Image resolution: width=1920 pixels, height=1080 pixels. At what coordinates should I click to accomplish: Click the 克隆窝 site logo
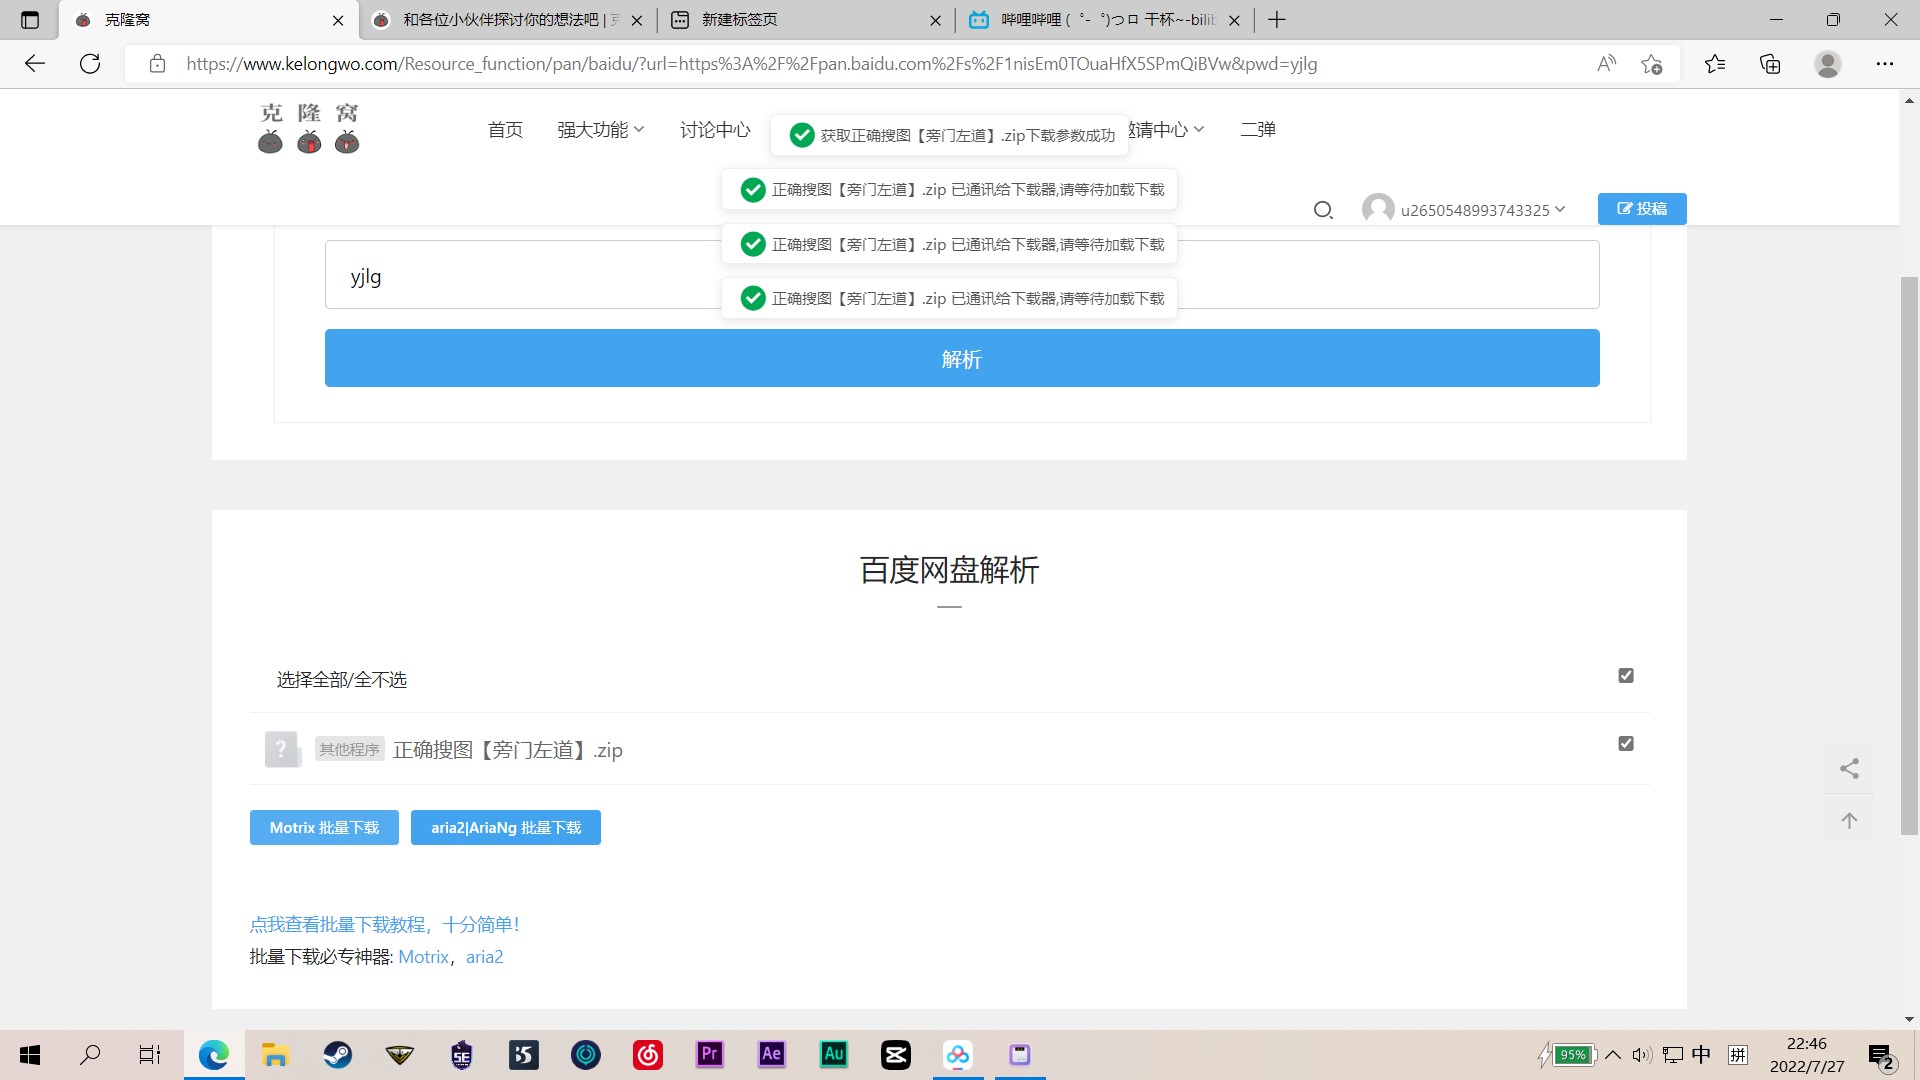click(308, 128)
